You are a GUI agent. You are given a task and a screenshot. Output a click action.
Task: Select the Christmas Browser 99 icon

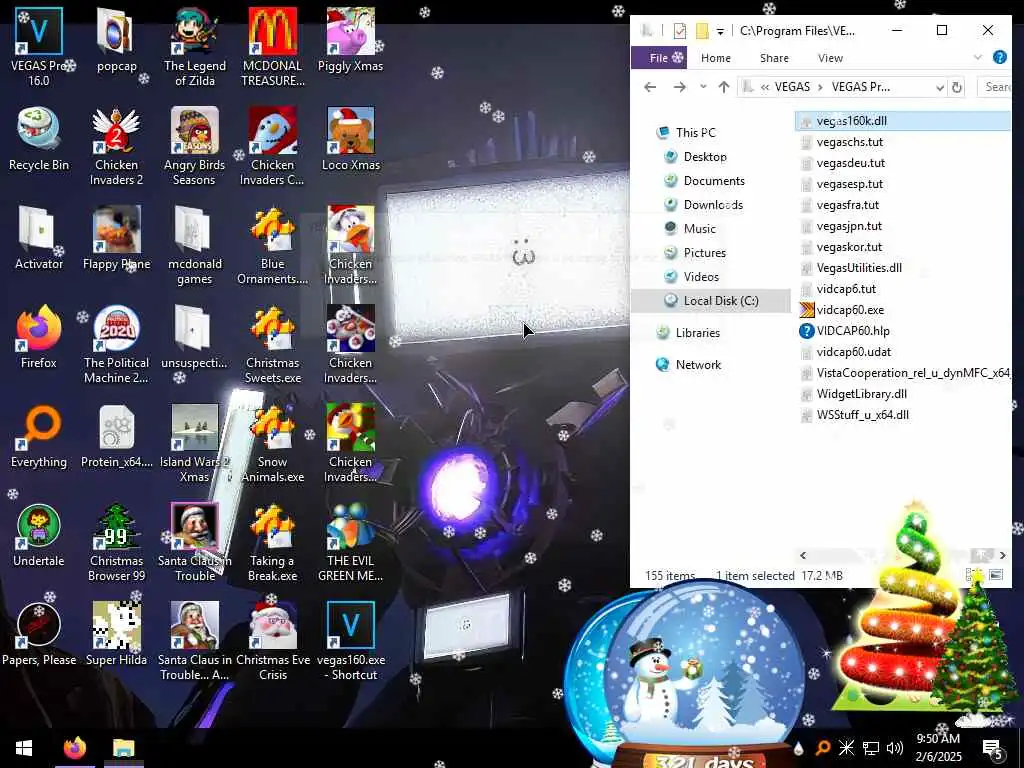(x=116, y=542)
